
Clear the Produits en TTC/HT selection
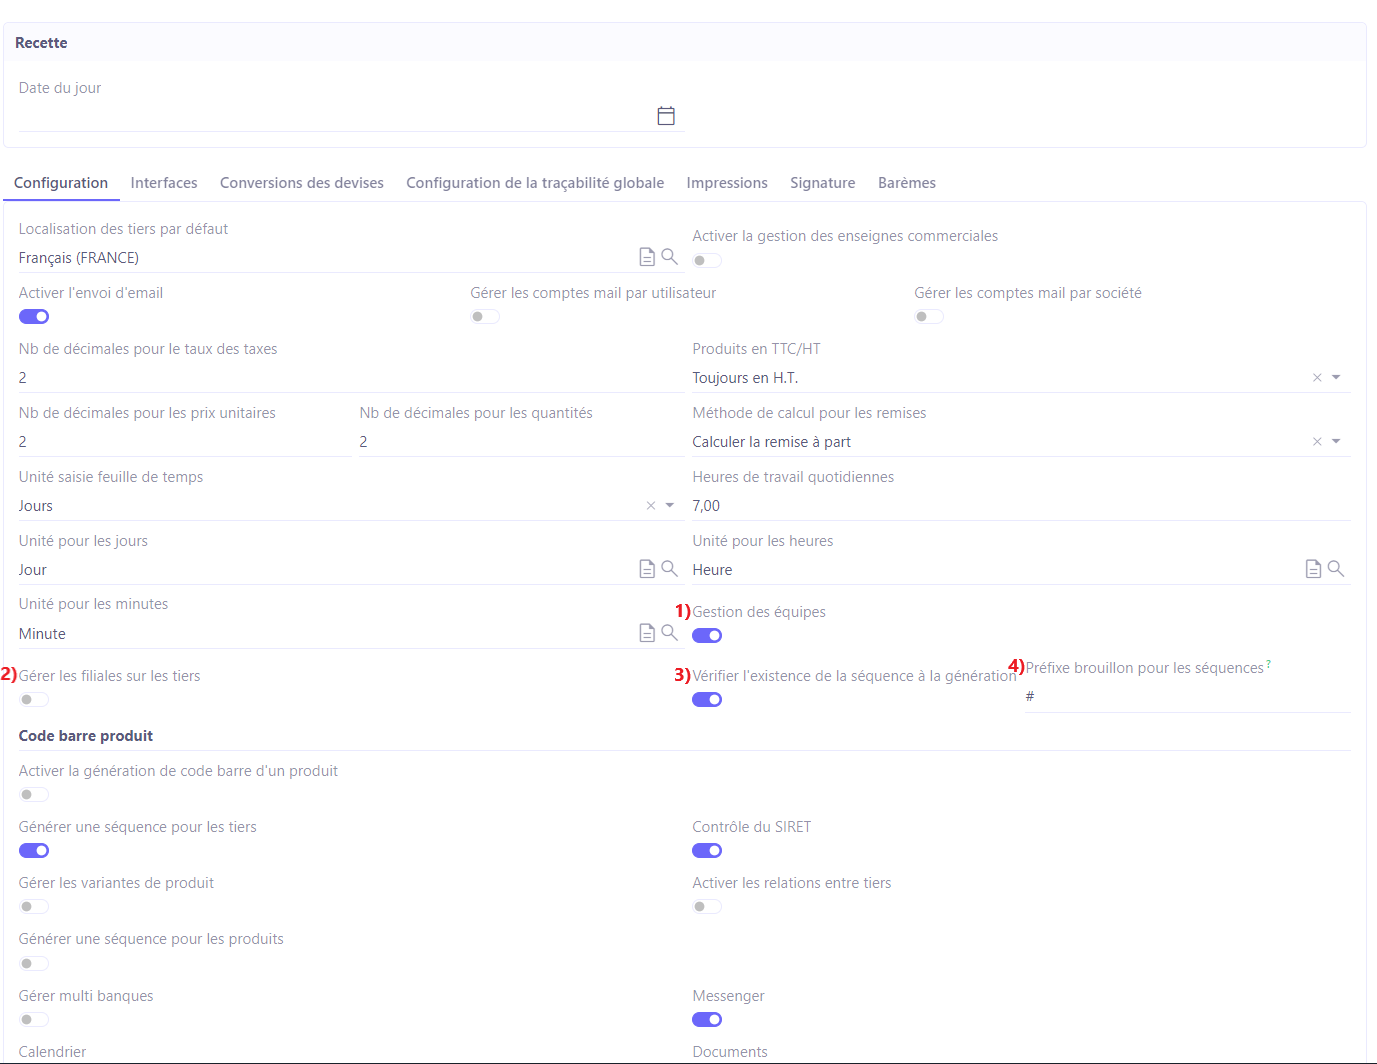point(1317,378)
